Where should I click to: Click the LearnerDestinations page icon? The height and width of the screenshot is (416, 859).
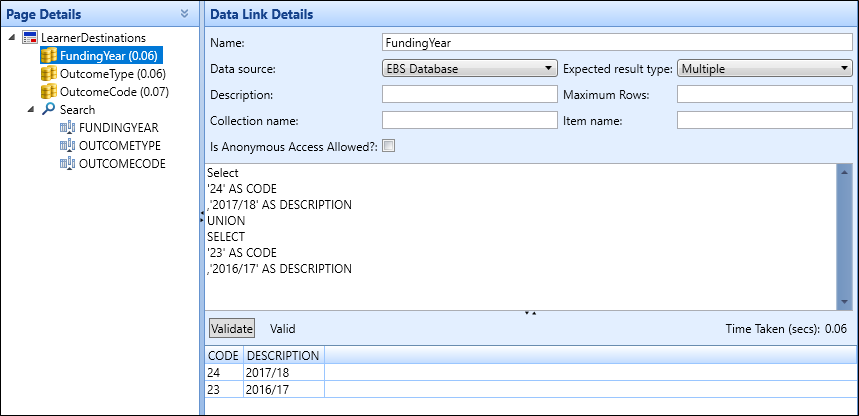[30, 37]
